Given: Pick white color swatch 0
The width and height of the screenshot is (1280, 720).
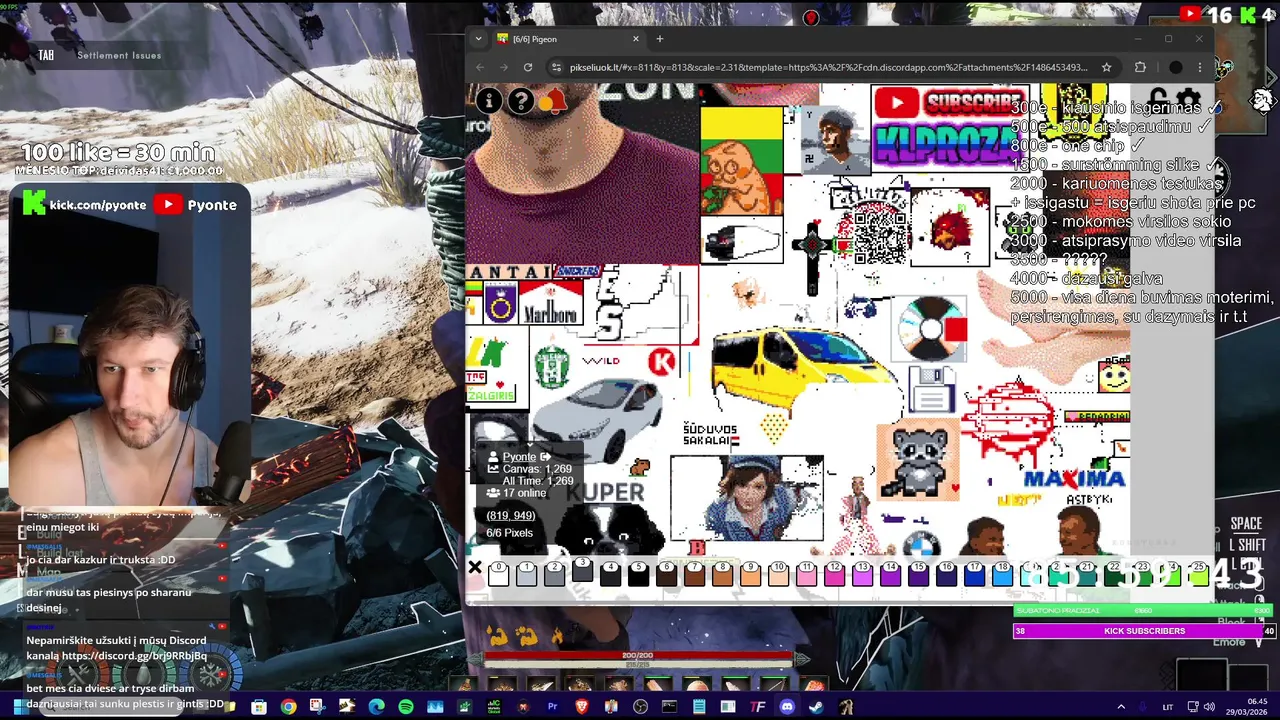Looking at the screenshot, I should [x=498, y=573].
